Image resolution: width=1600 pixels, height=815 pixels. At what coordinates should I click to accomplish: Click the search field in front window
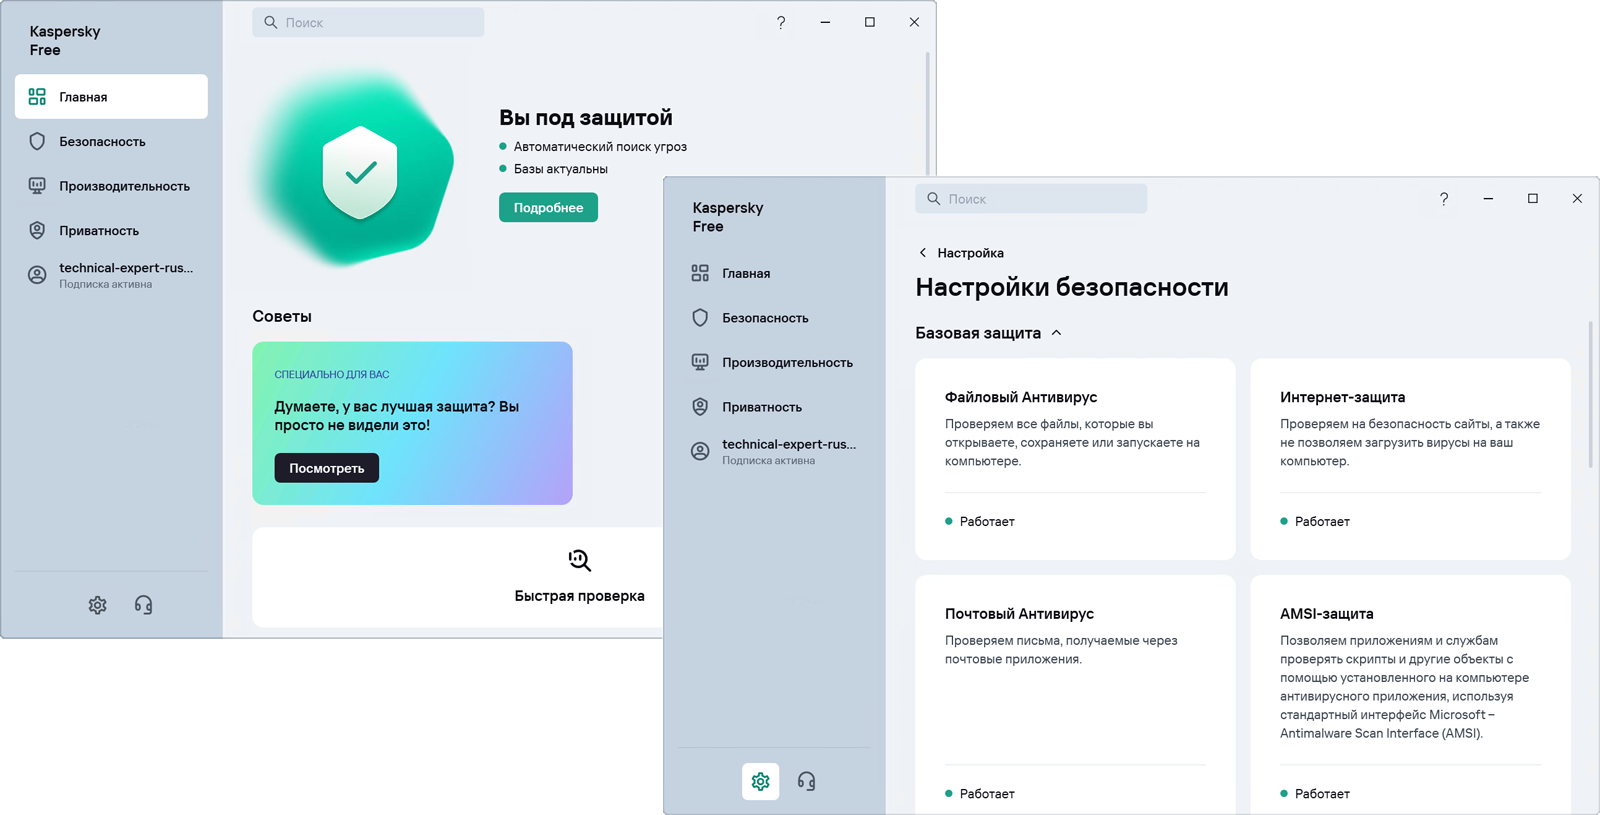tap(1031, 198)
